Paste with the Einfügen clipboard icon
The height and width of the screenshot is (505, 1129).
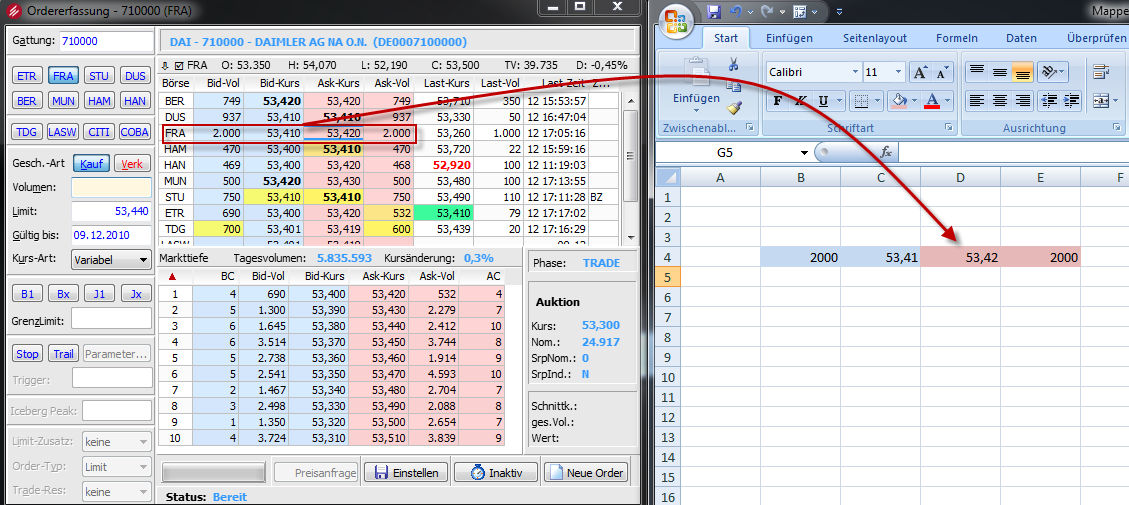696,73
